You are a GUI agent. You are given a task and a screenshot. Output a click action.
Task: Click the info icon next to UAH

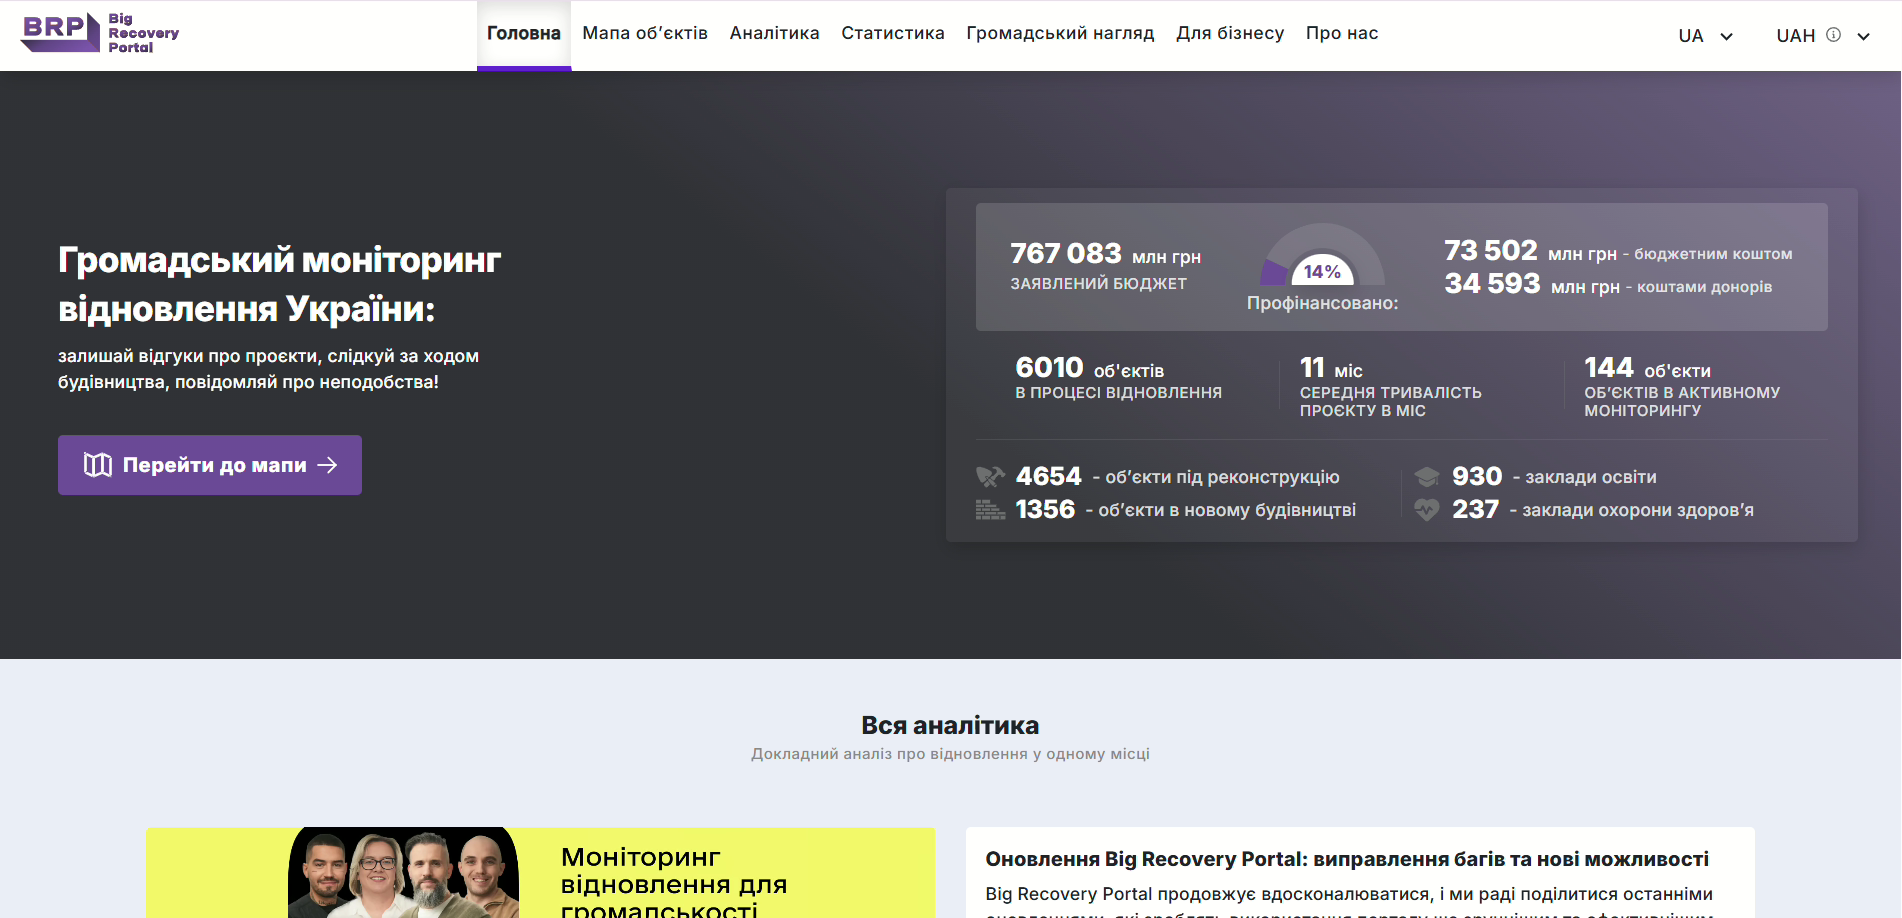pyautogui.click(x=1833, y=35)
